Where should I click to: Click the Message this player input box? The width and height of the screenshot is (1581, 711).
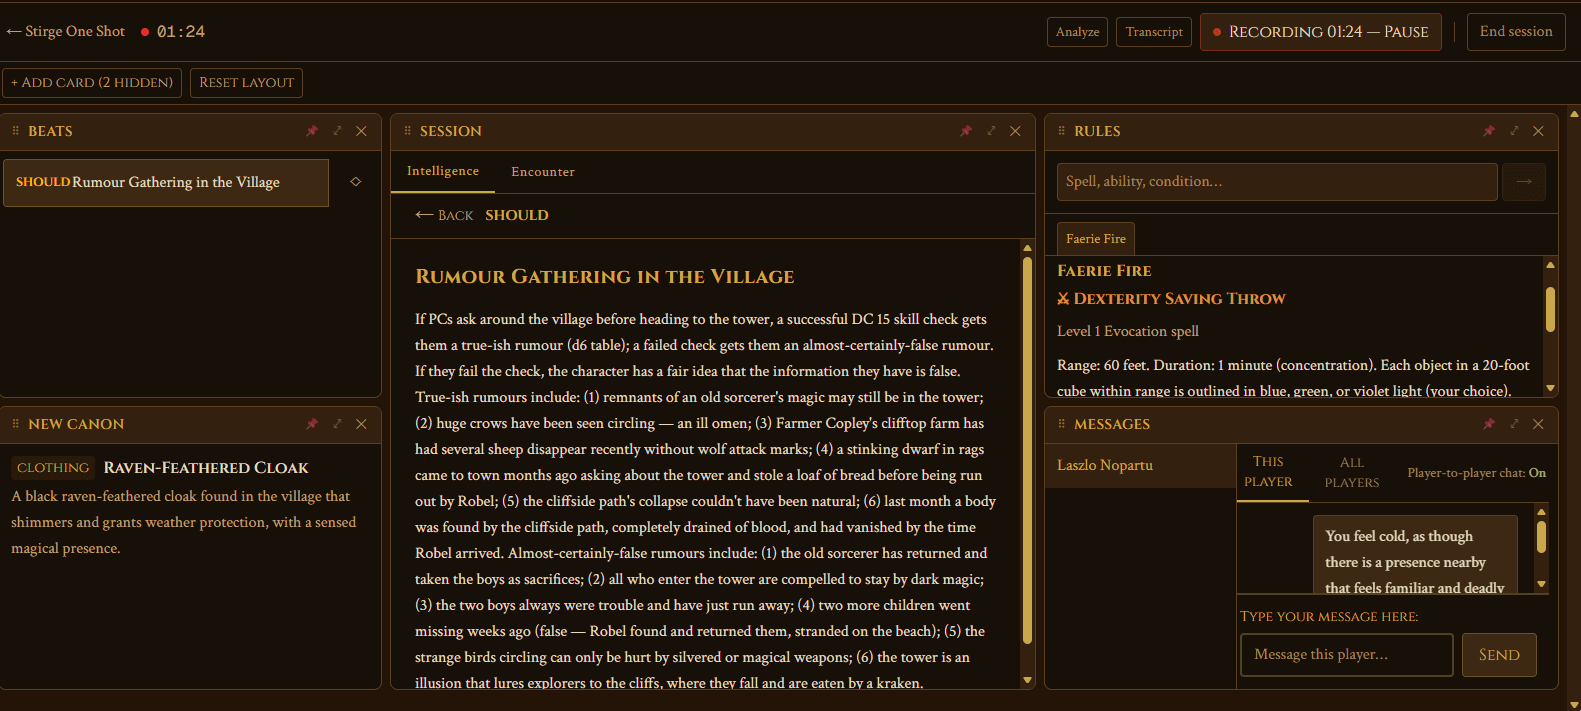pos(1347,655)
